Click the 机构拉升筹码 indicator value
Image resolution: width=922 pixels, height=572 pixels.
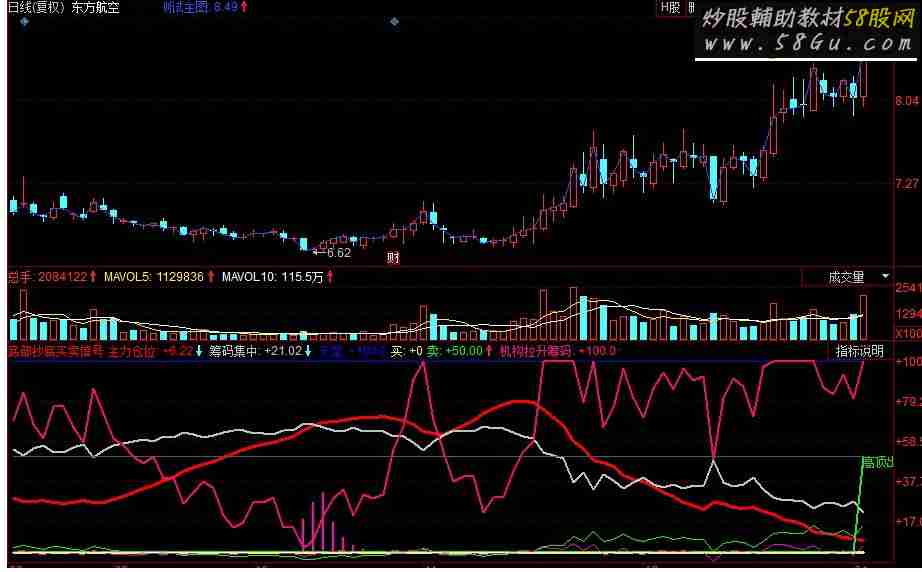(557, 352)
